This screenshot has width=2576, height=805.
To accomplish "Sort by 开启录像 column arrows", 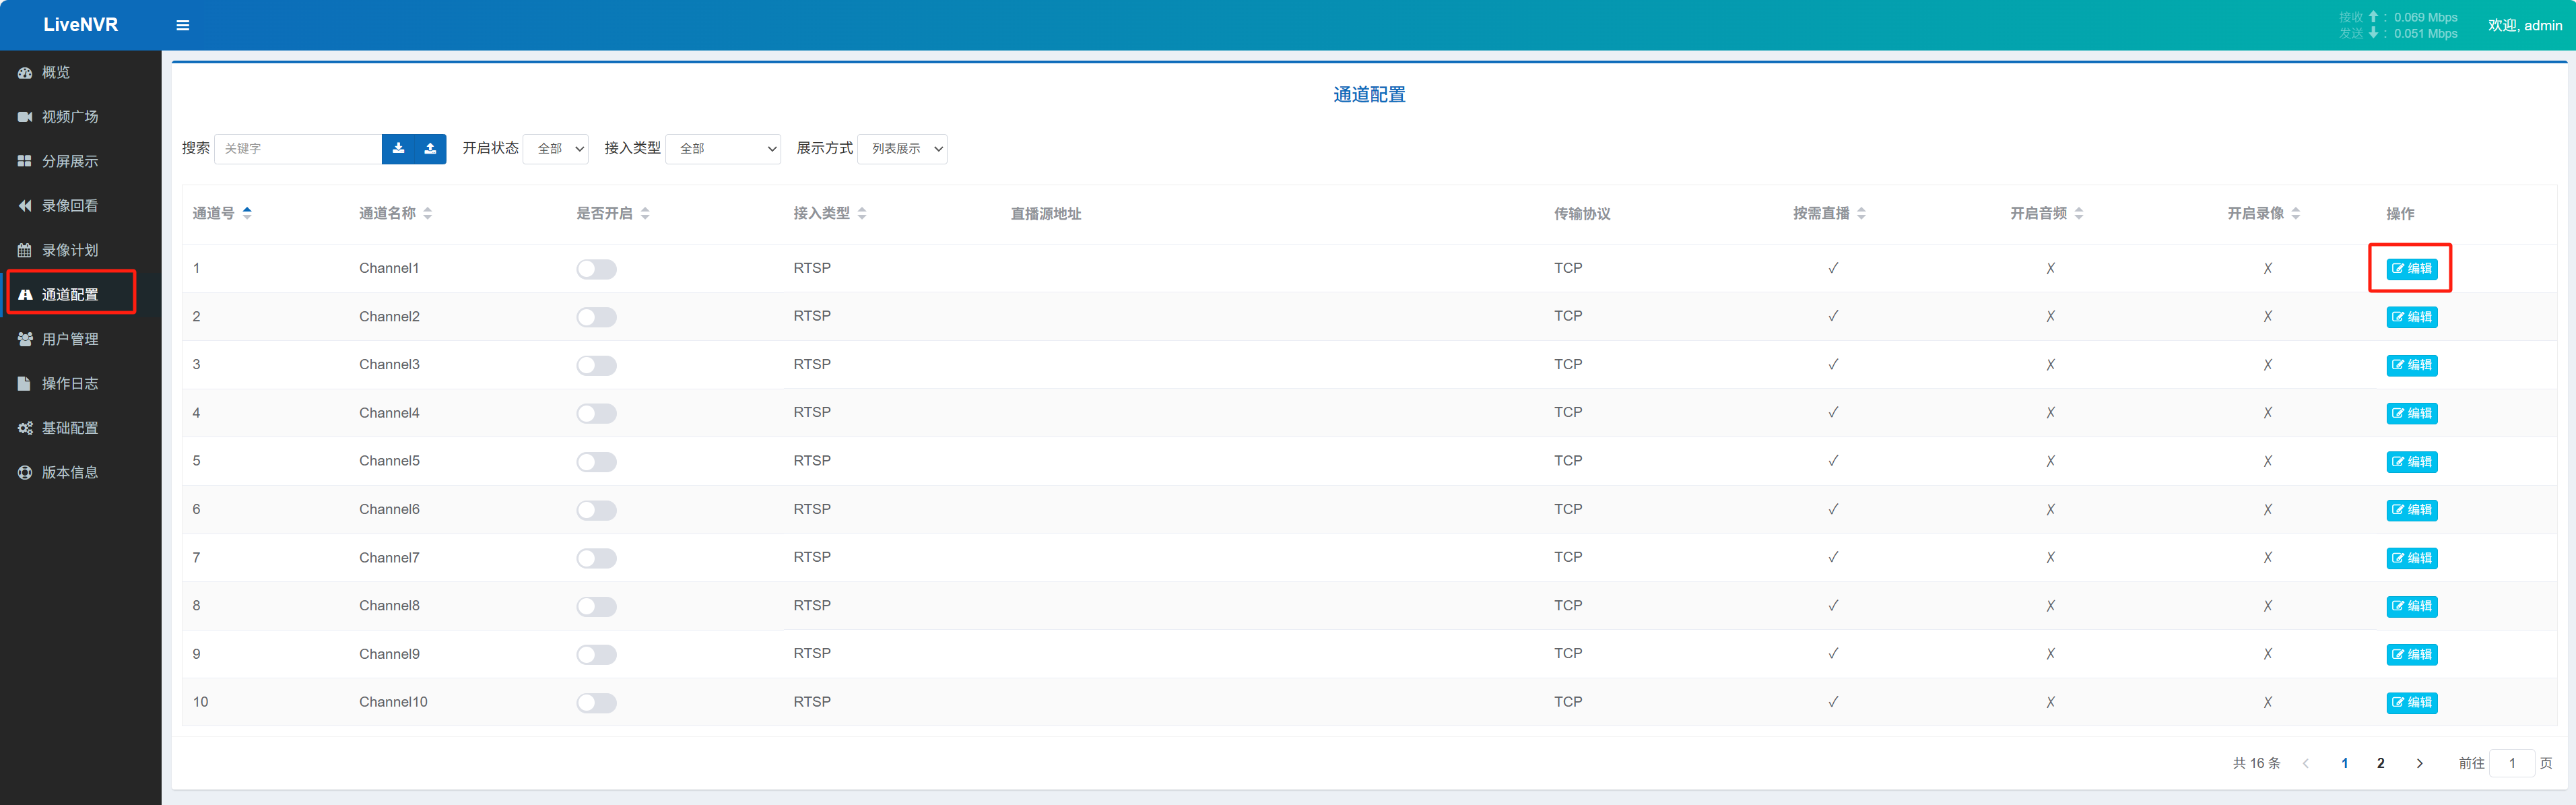I will pyautogui.click(x=2296, y=213).
